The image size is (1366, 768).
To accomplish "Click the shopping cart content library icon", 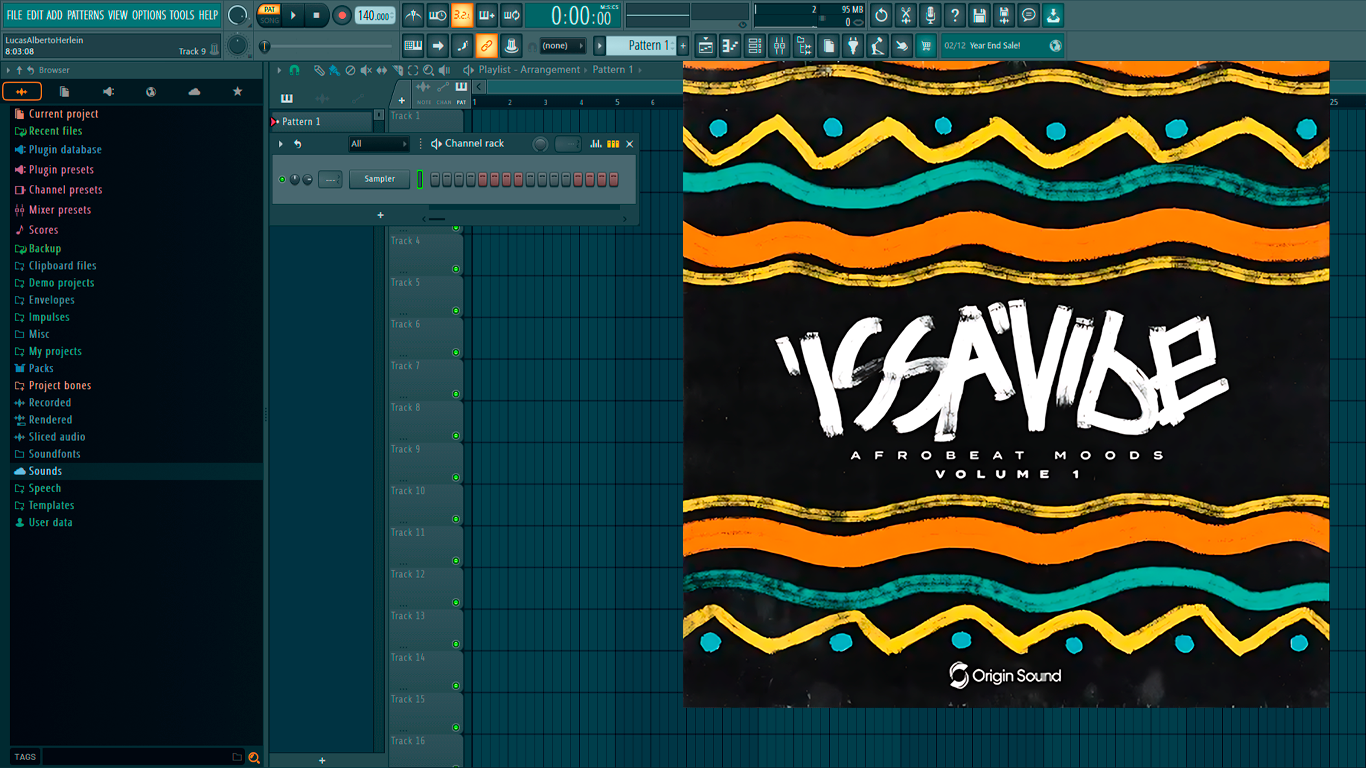I will pos(926,45).
